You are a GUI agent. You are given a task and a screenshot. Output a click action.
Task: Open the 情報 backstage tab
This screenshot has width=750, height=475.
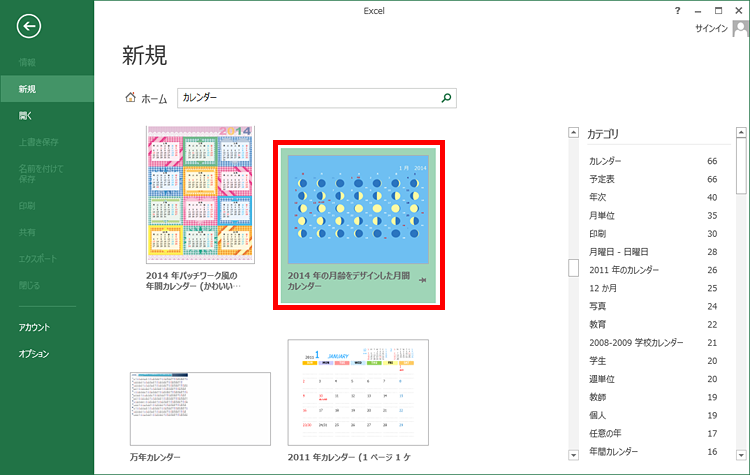27,62
